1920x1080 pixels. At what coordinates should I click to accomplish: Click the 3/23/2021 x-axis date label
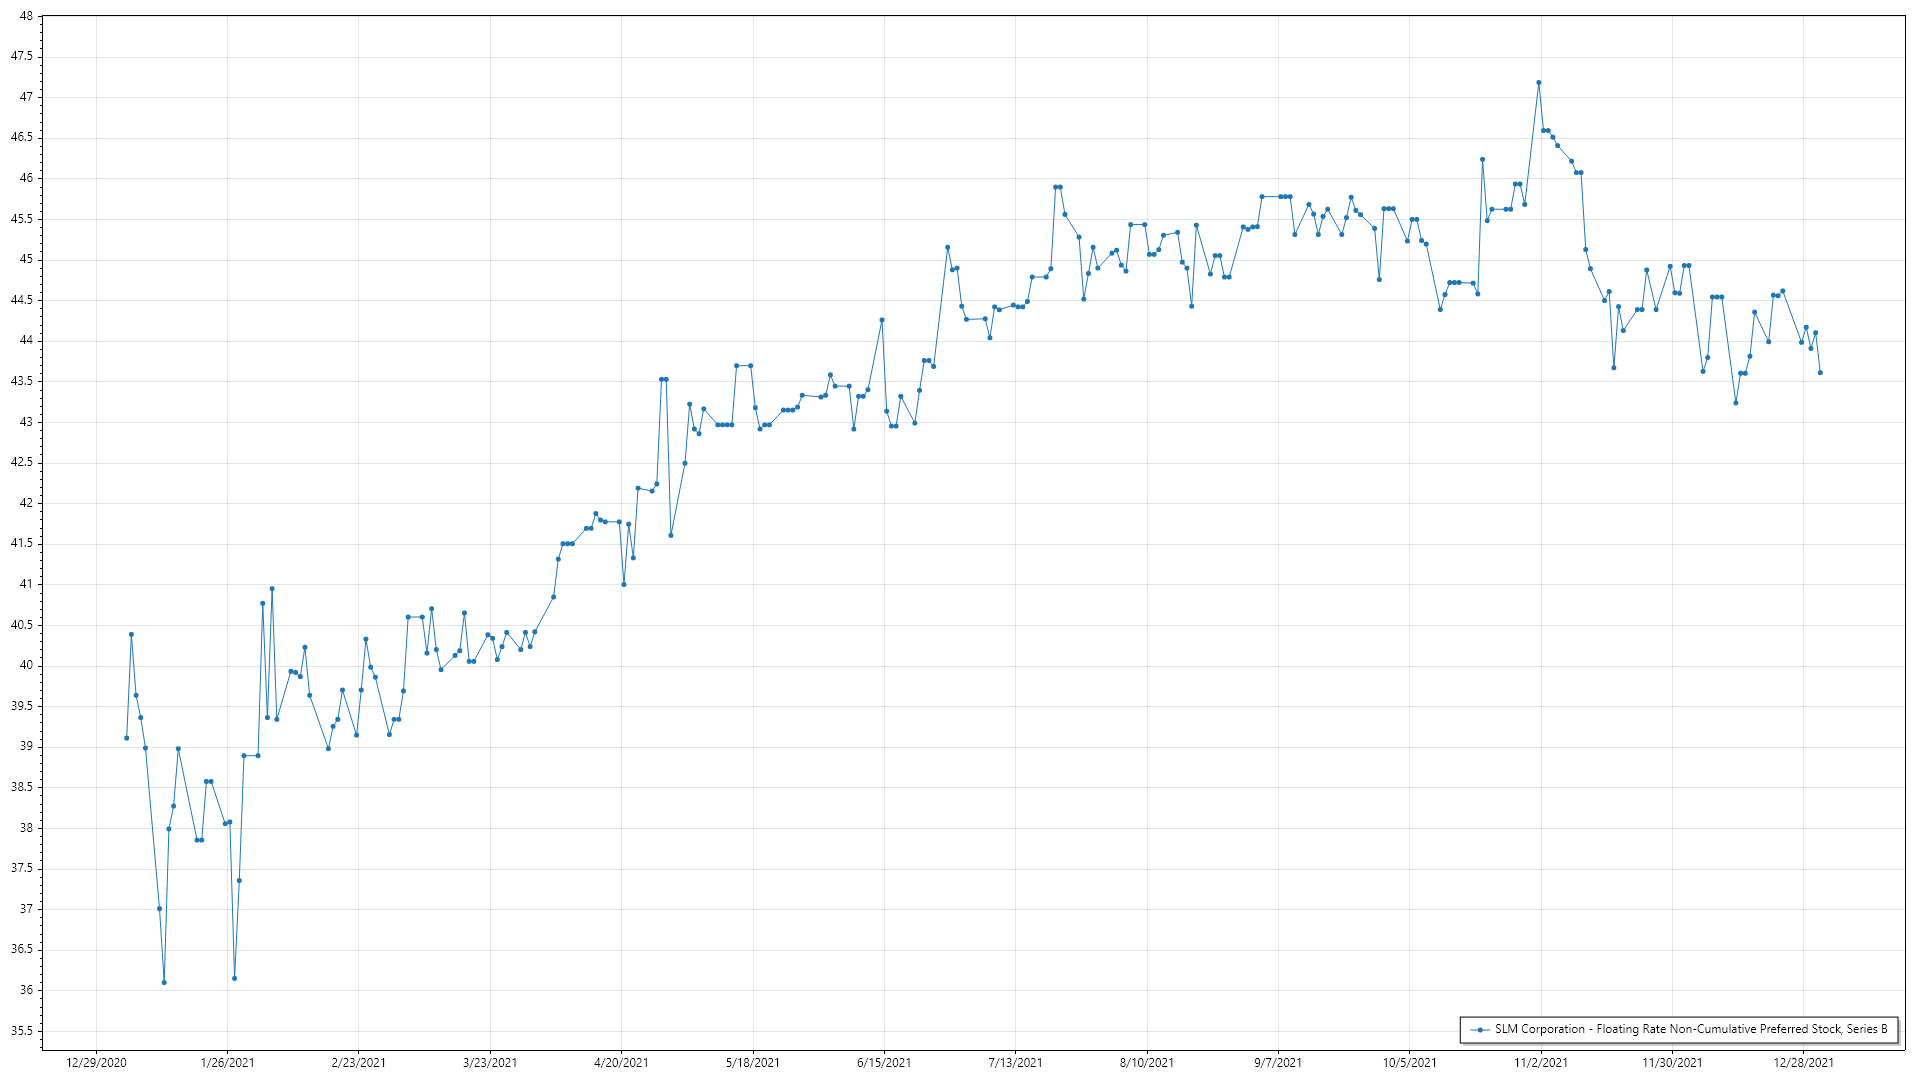click(x=490, y=1063)
